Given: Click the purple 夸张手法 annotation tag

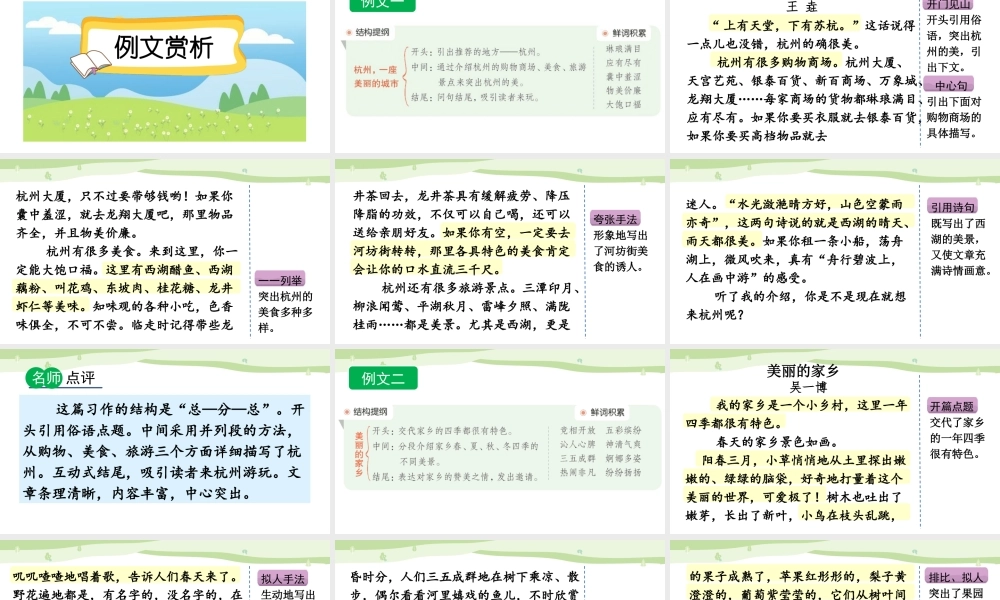Looking at the screenshot, I should tap(615, 219).
